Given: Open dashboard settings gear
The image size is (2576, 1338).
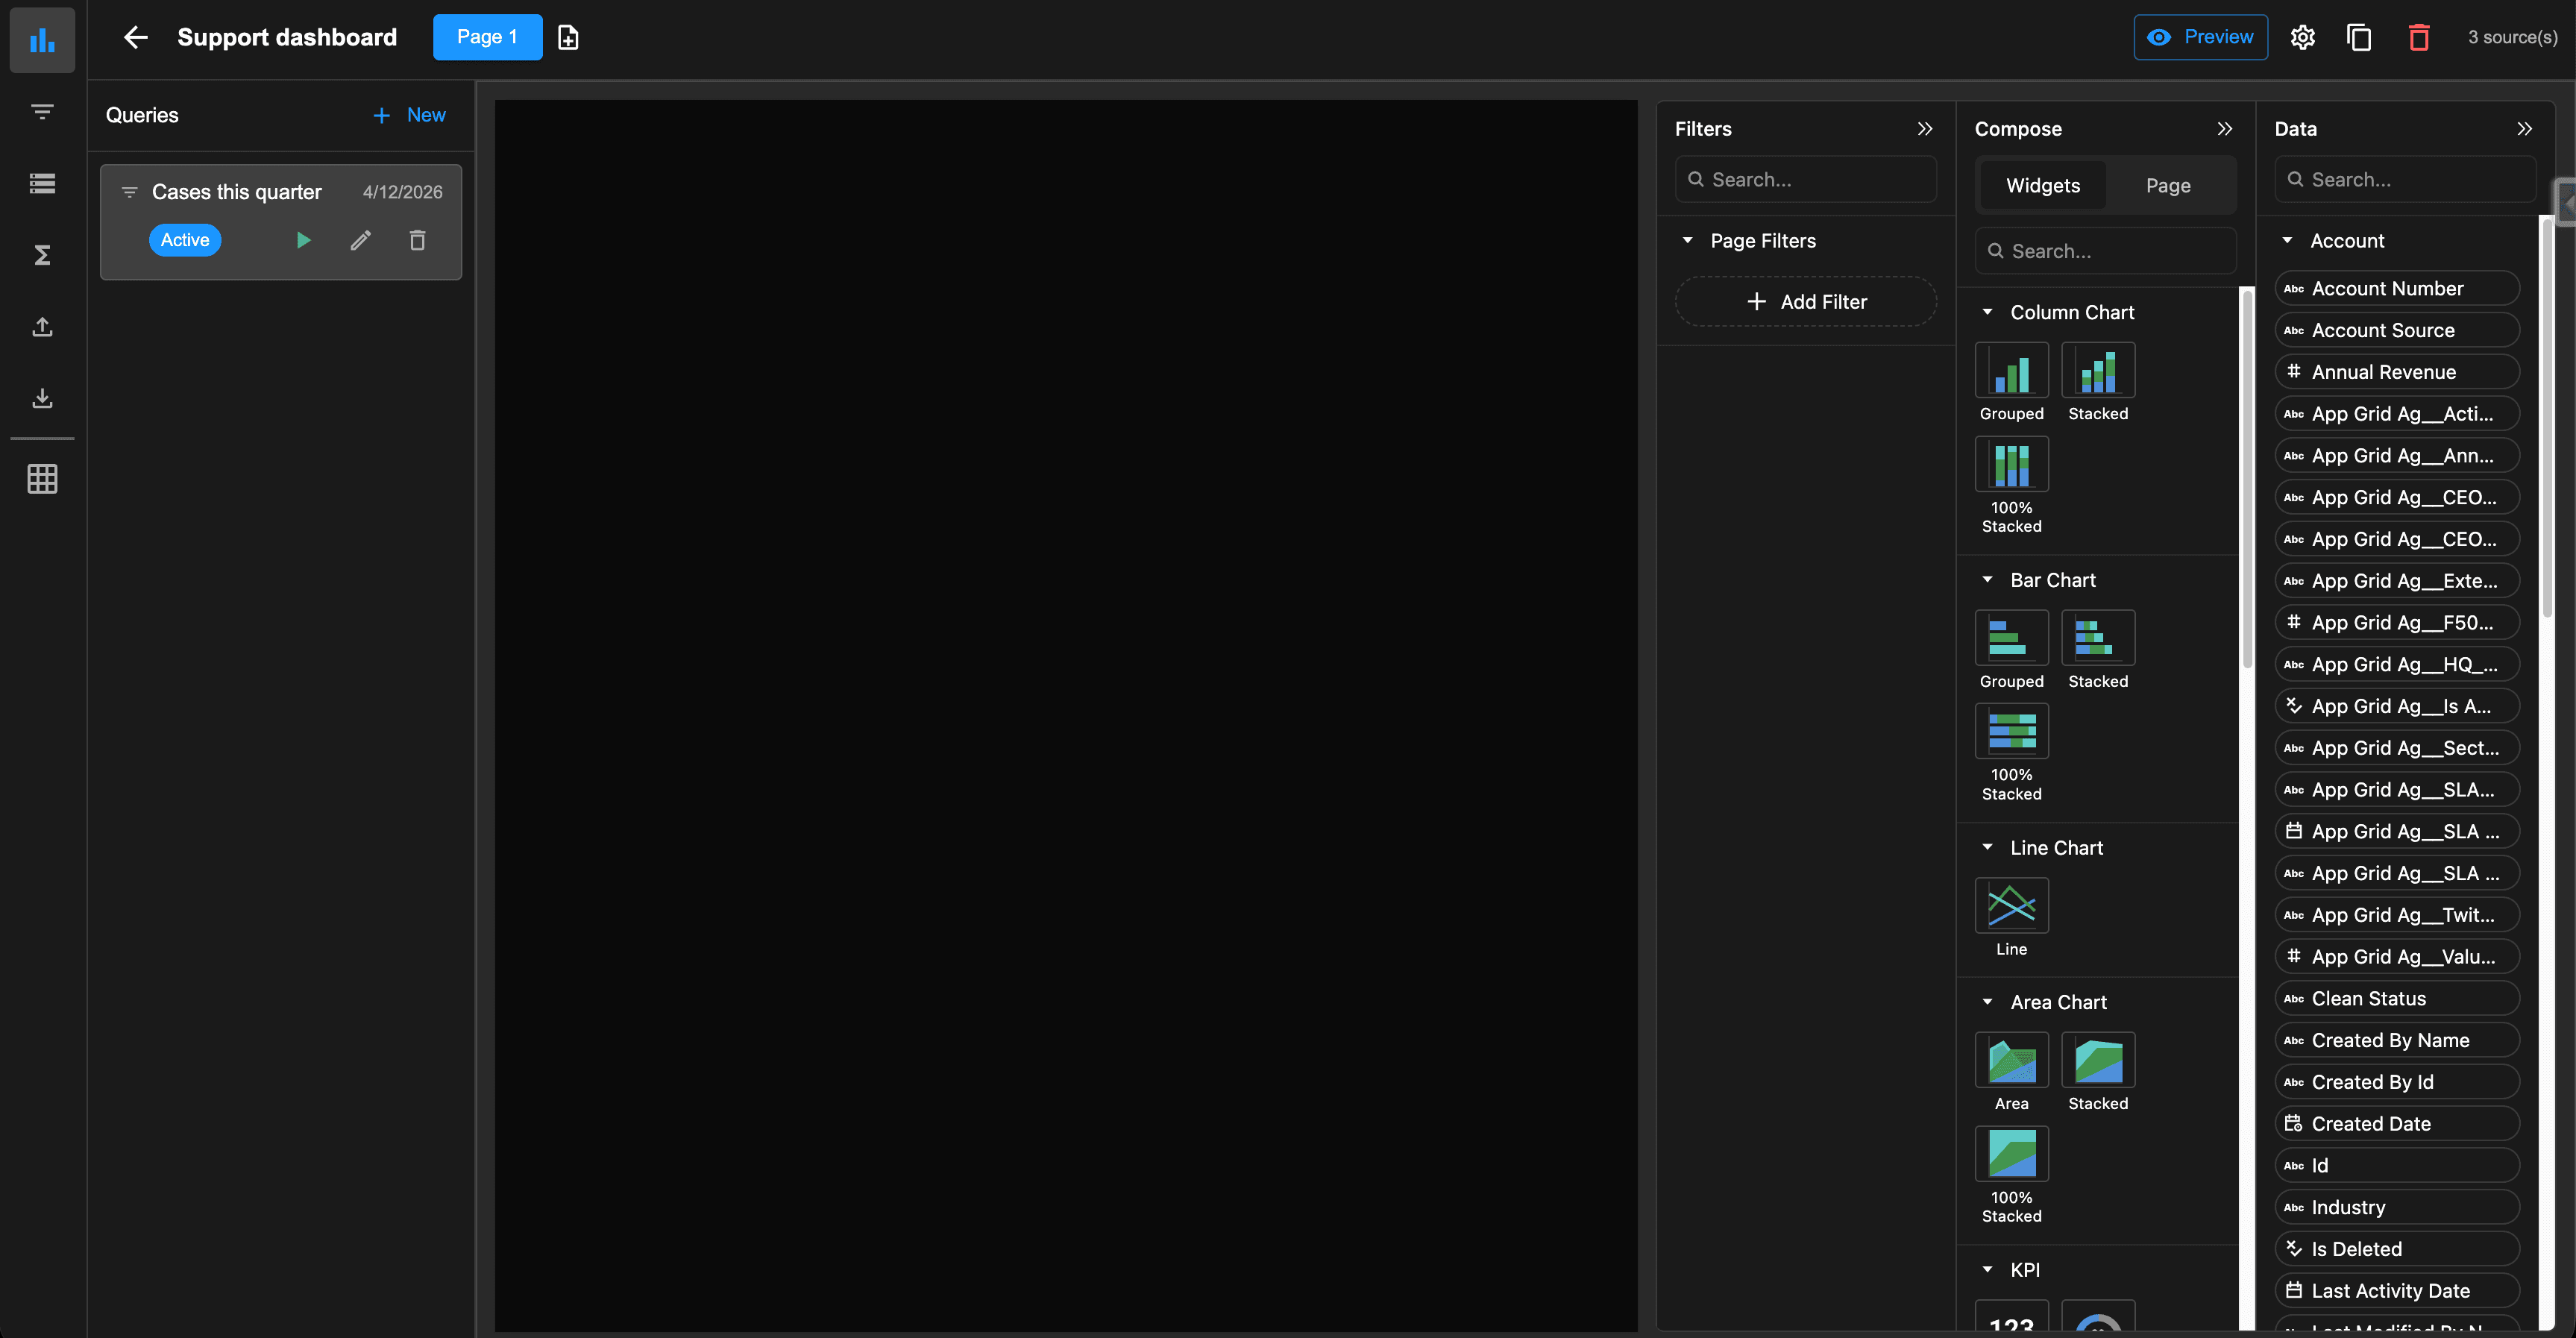Looking at the screenshot, I should coord(2303,38).
